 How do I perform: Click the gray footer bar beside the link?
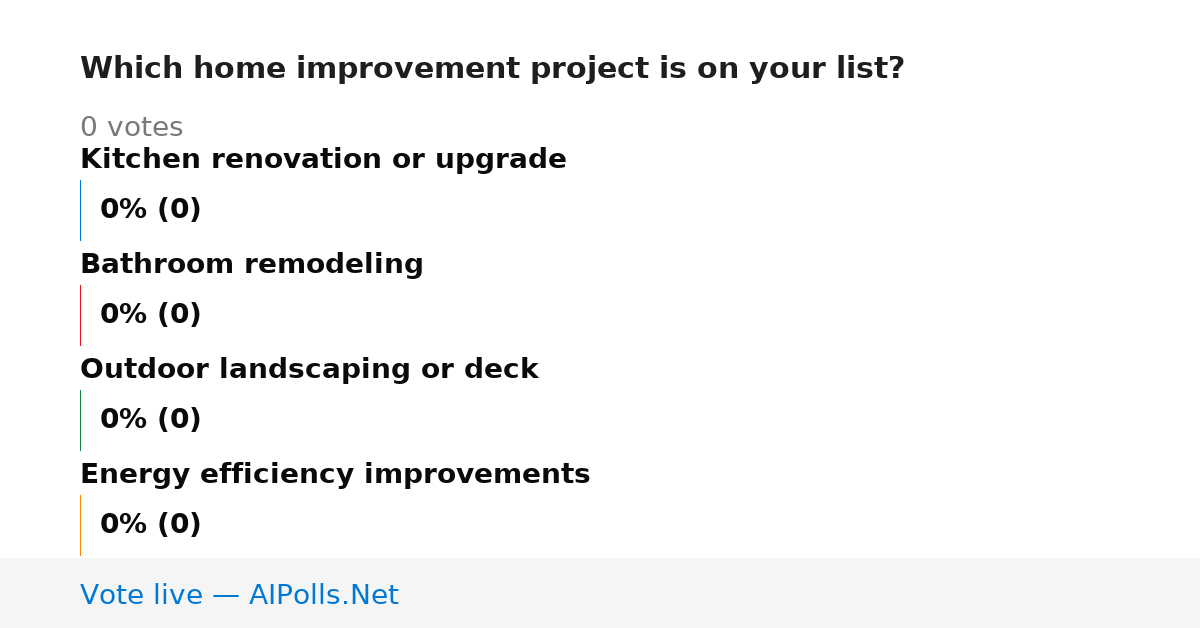pyautogui.click(x=800, y=593)
